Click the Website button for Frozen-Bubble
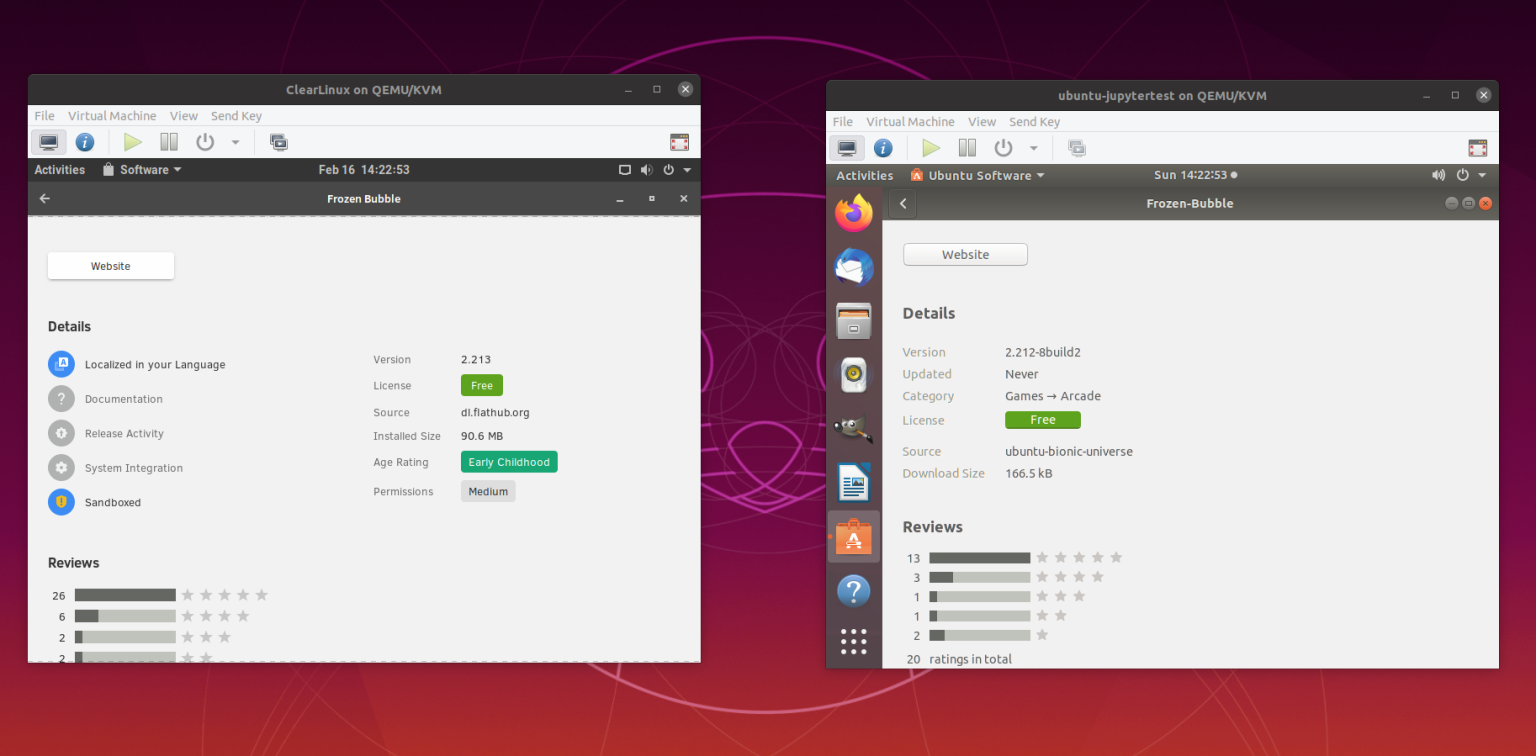 pyautogui.click(x=964, y=254)
